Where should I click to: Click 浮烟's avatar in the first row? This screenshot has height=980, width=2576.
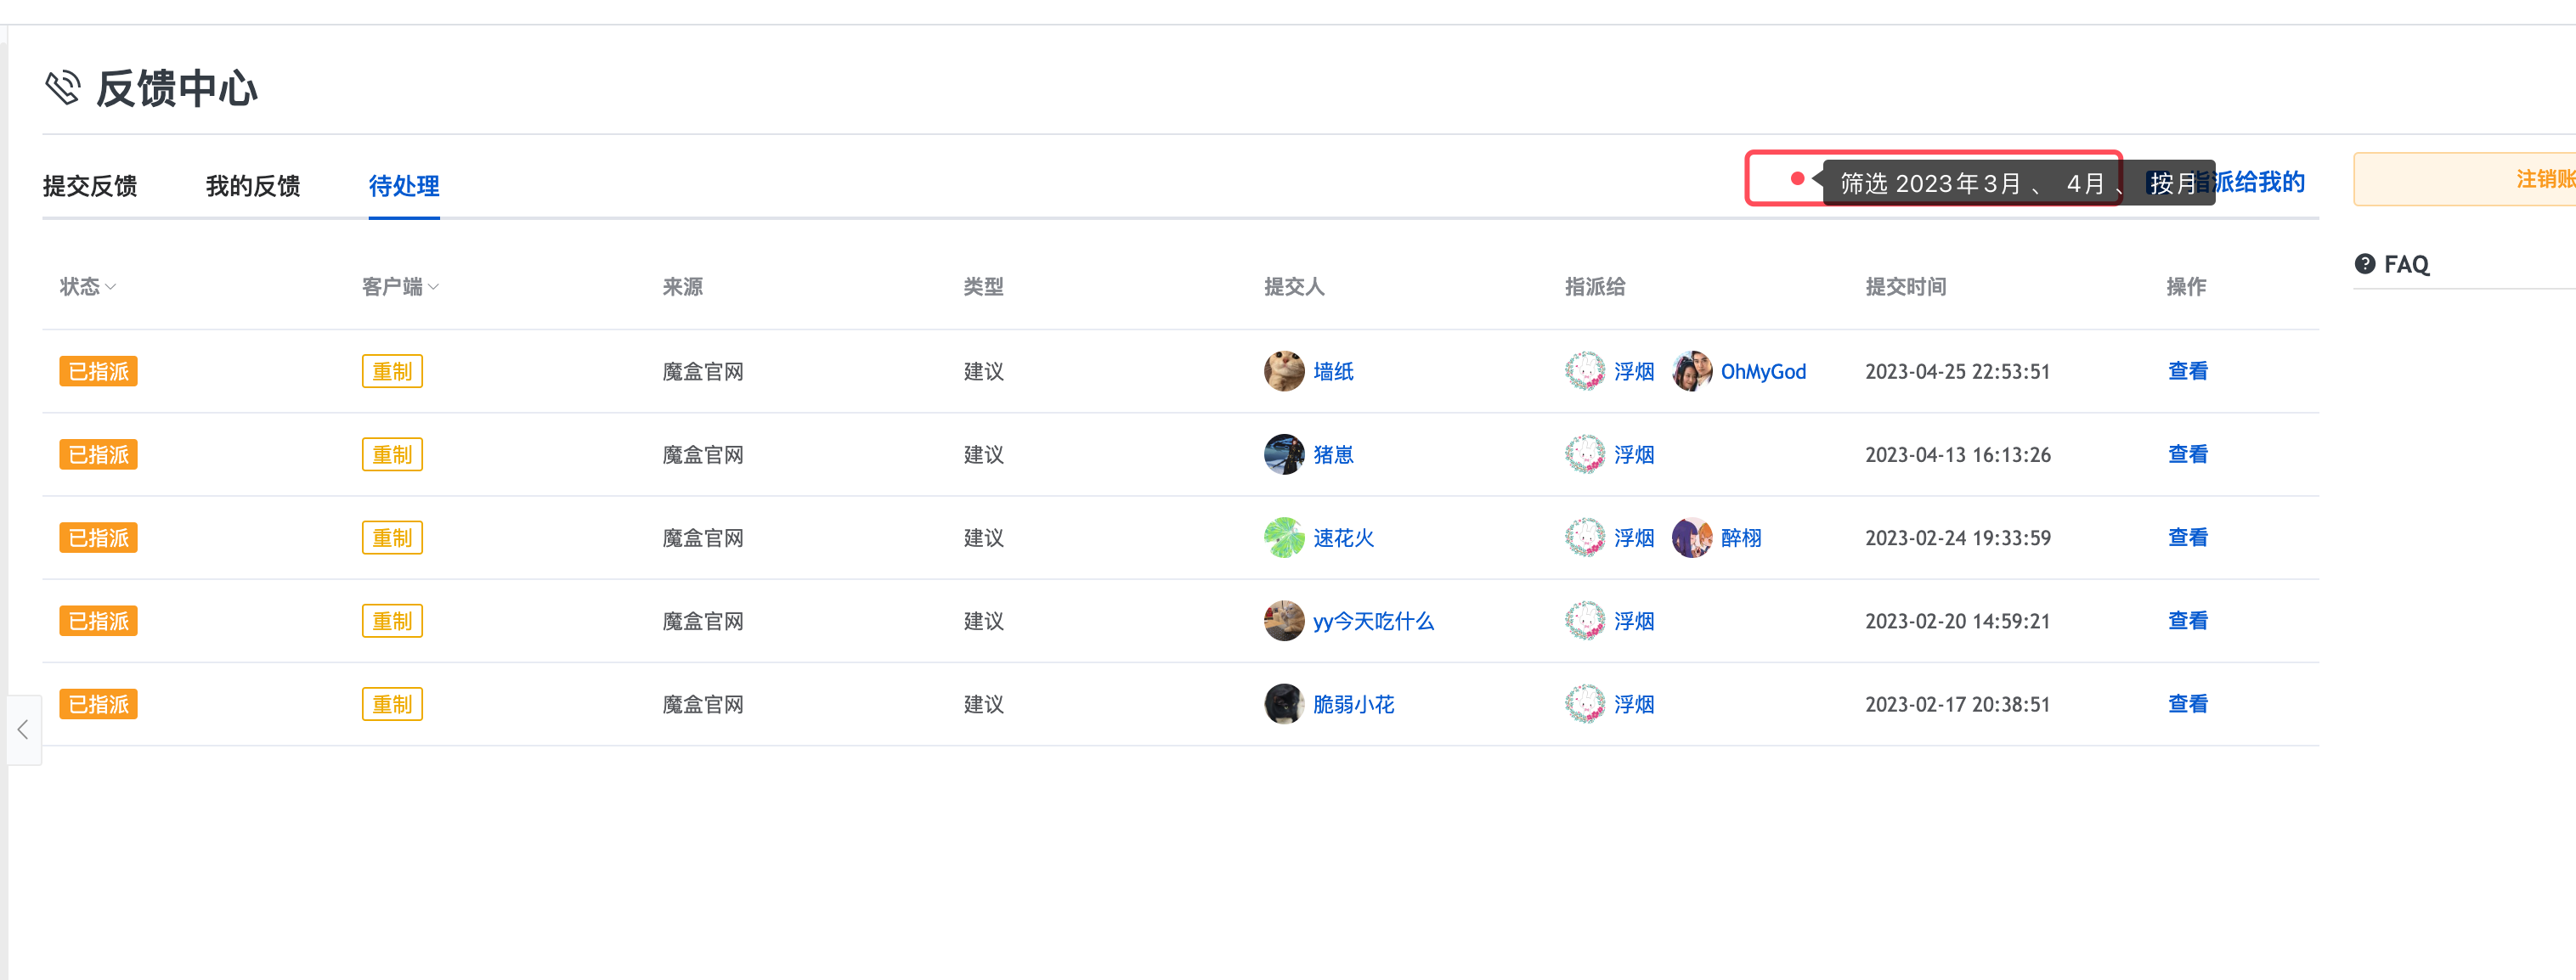(1584, 371)
